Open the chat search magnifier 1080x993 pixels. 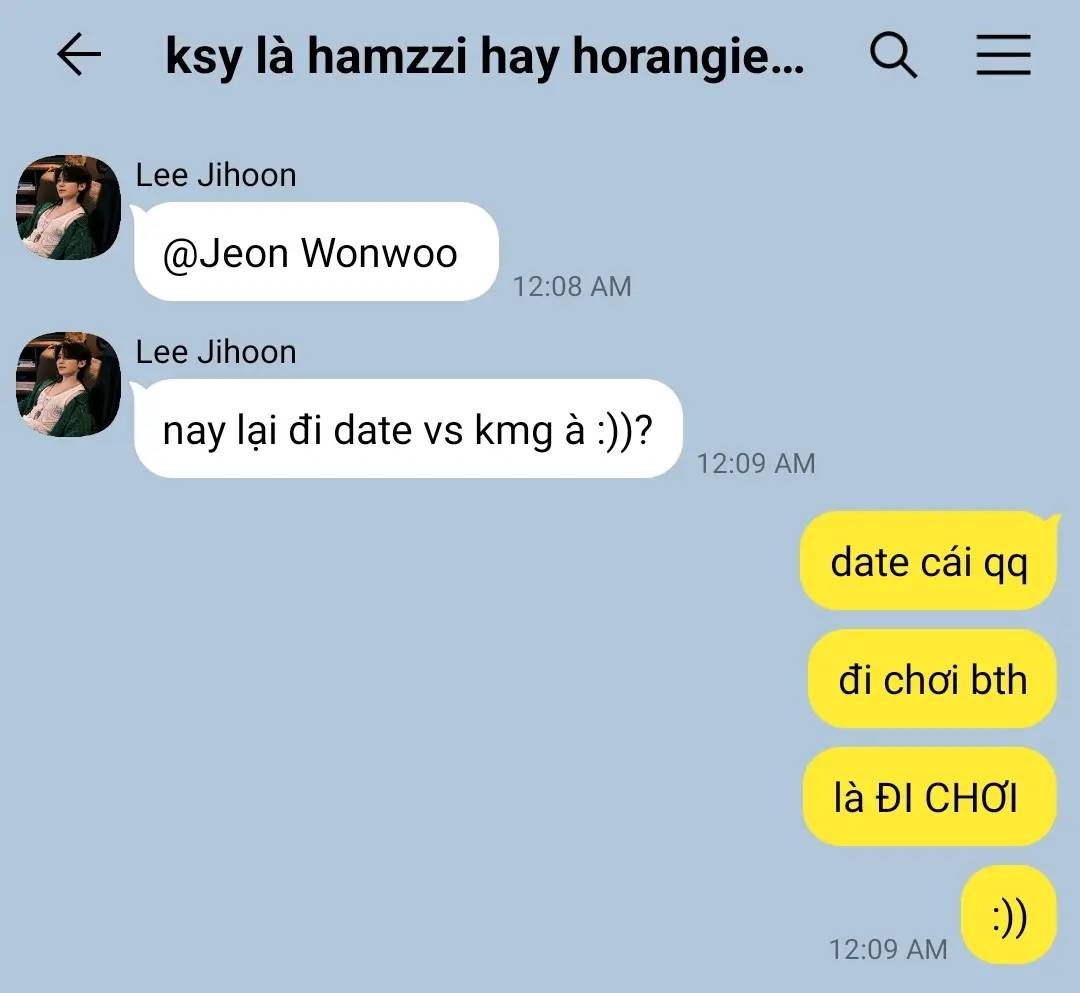pos(893,55)
